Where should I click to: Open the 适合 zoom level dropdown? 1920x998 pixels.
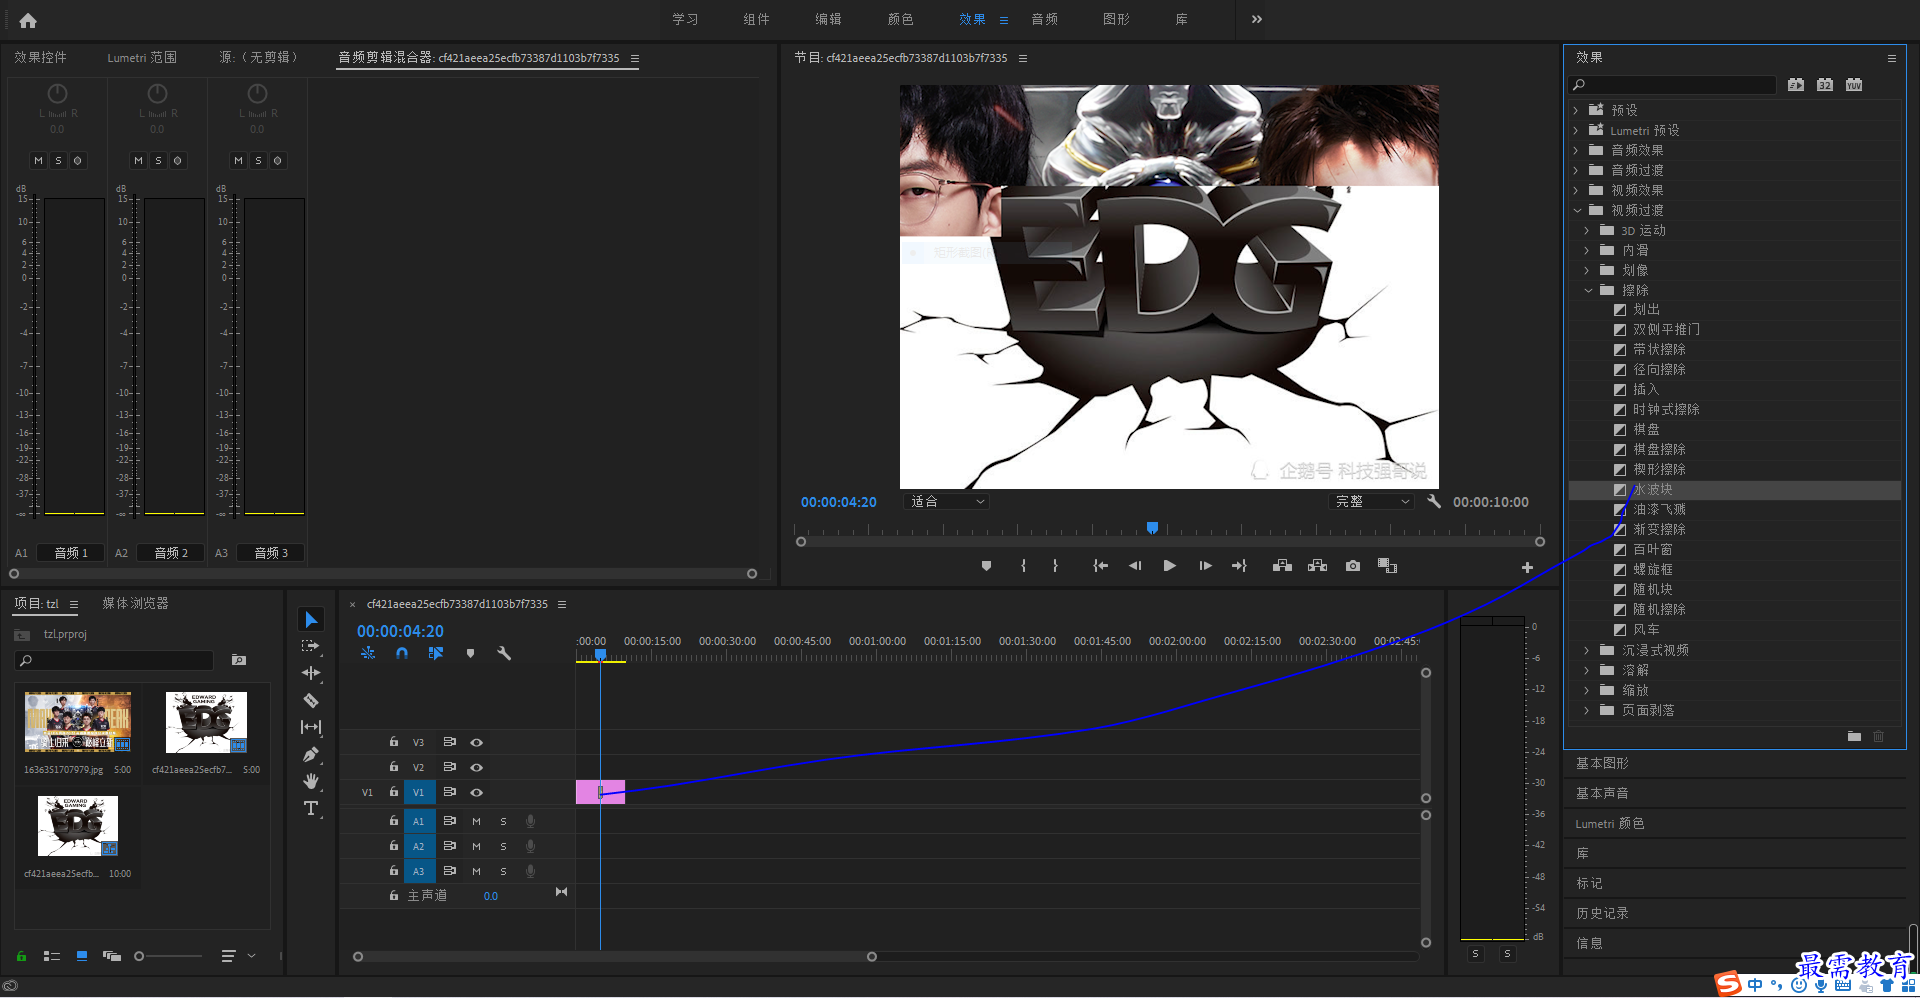click(x=946, y=502)
